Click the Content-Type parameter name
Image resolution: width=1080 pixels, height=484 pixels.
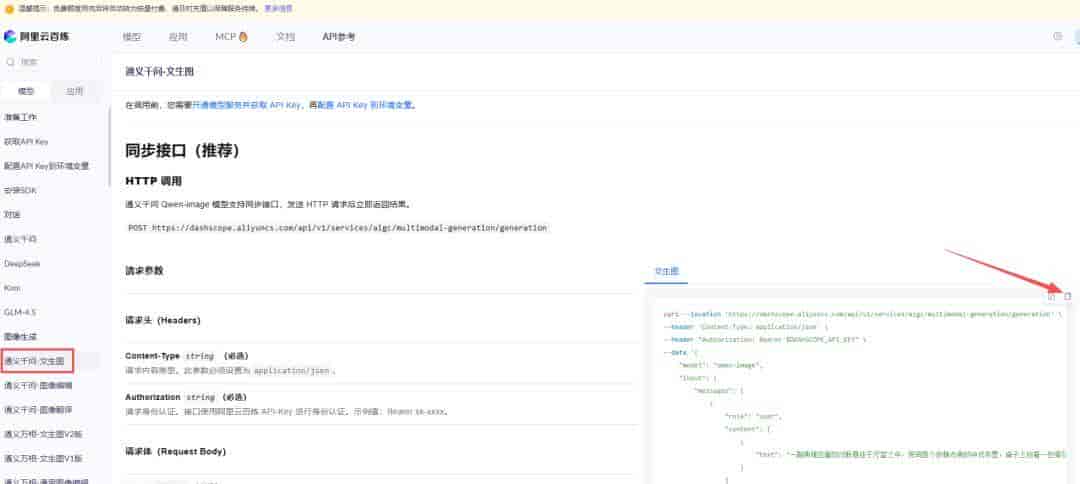(x=152, y=356)
